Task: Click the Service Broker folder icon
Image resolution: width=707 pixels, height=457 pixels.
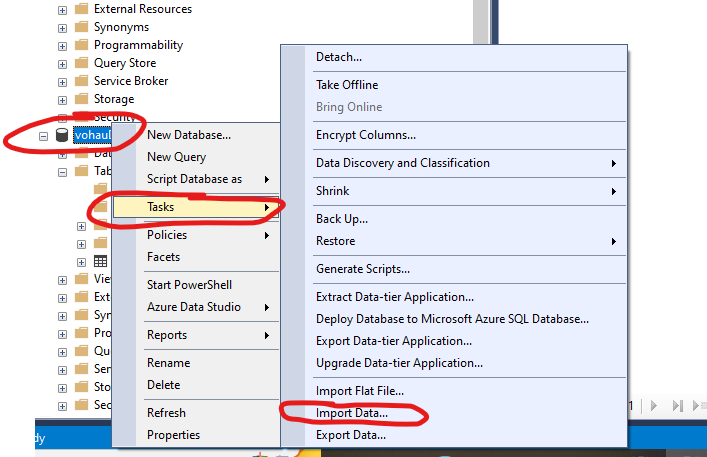Action: click(x=81, y=81)
